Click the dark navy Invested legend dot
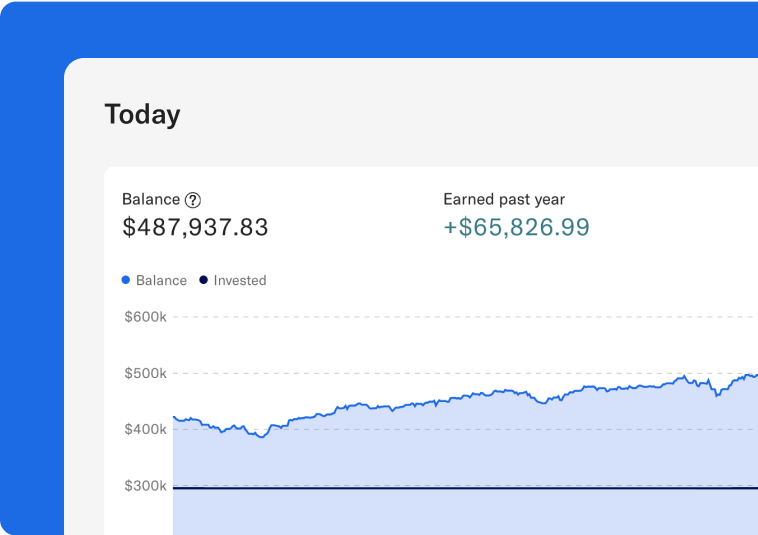758x535 pixels. point(204,280)
